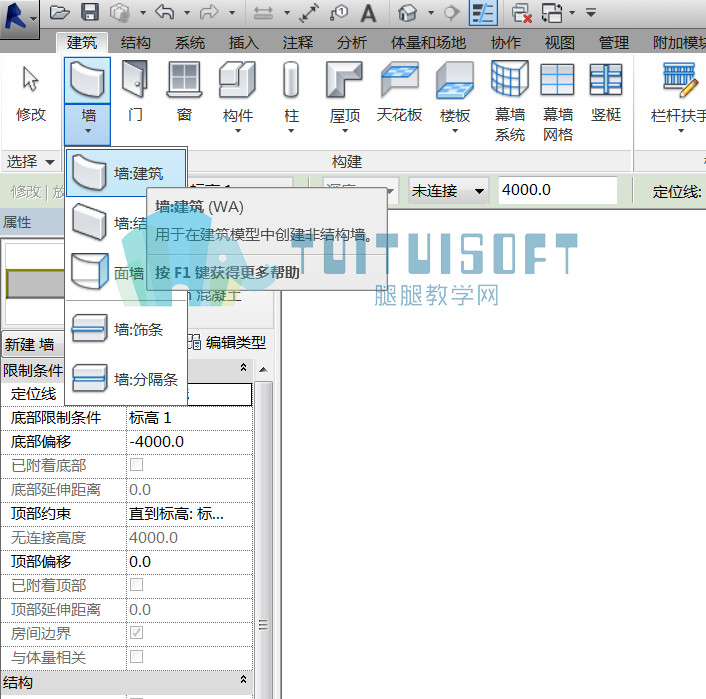Select the Door (门) tool
Image resolution: width=706 pixels, height=699 pixels.
(135, 92)
